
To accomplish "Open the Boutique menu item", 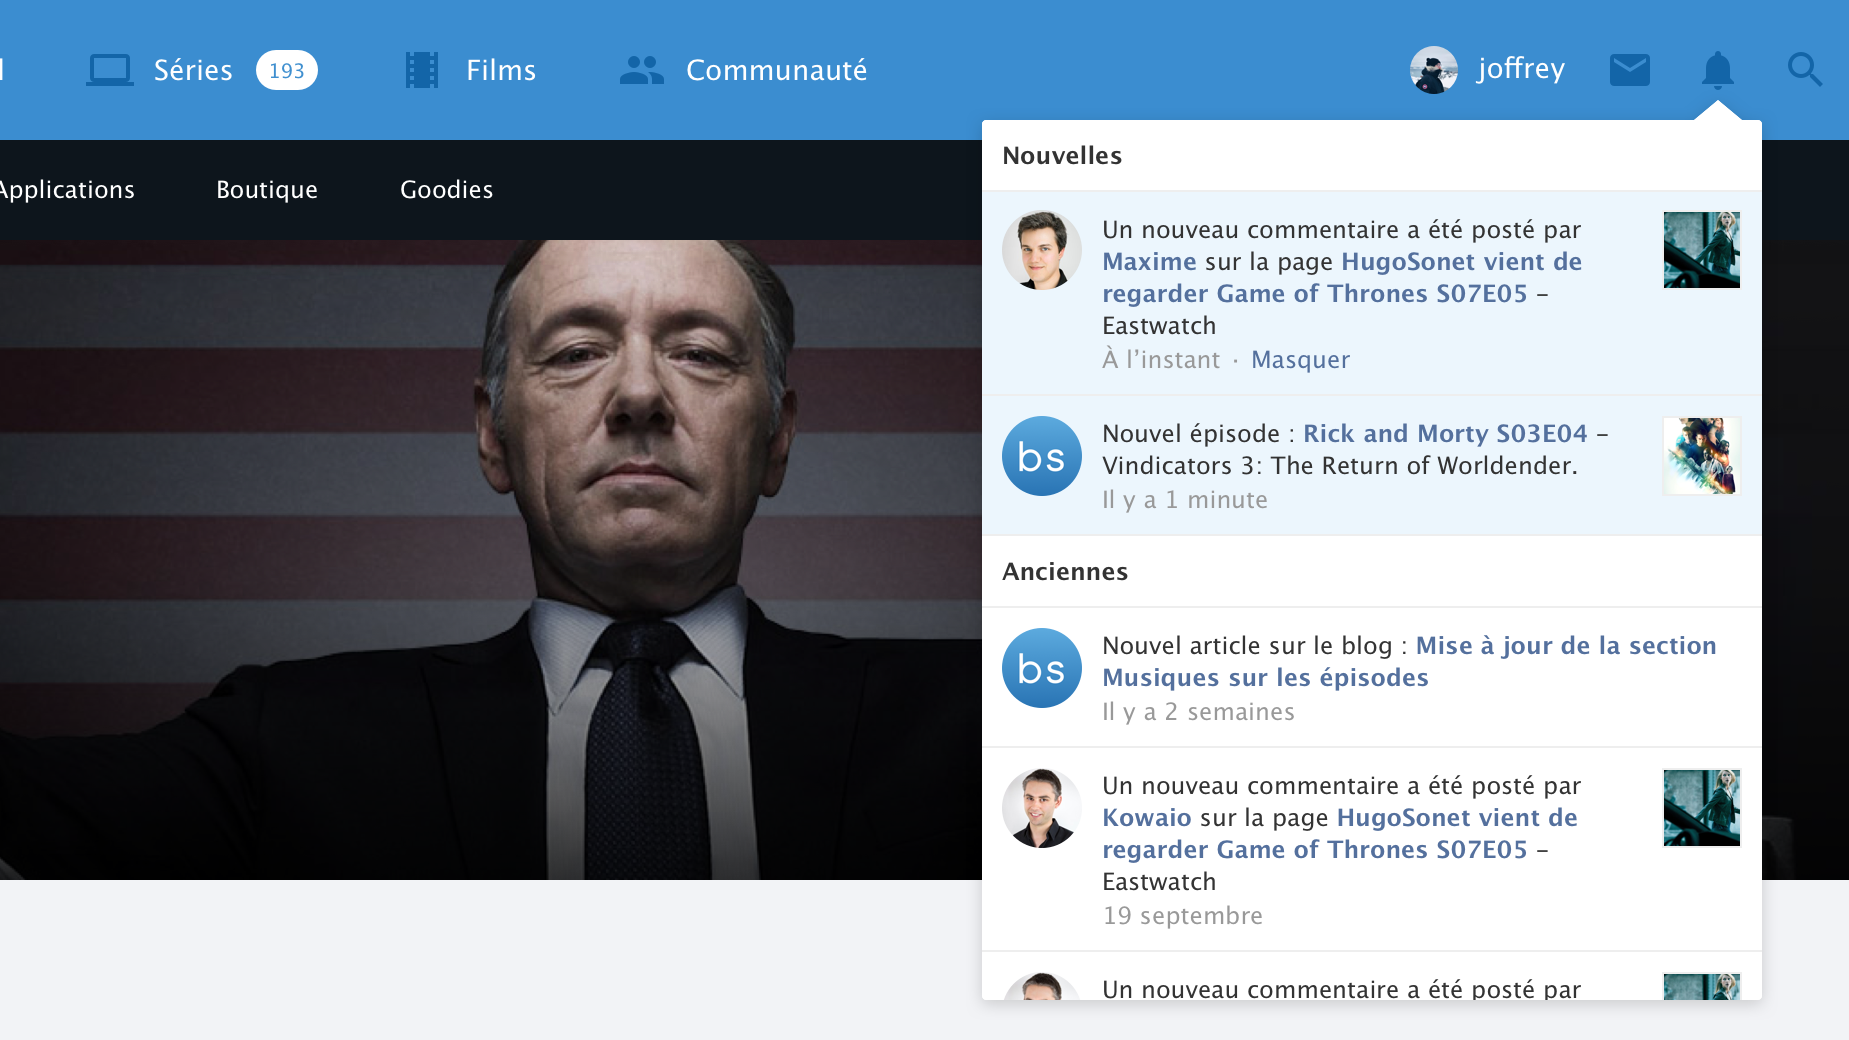I will tap(266, 190).
